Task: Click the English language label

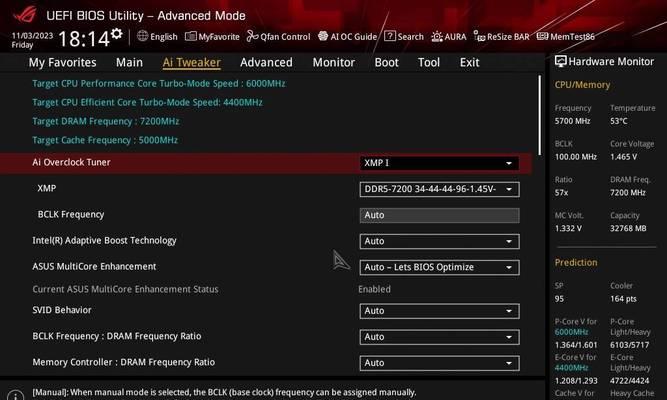Action: point(164,37)
